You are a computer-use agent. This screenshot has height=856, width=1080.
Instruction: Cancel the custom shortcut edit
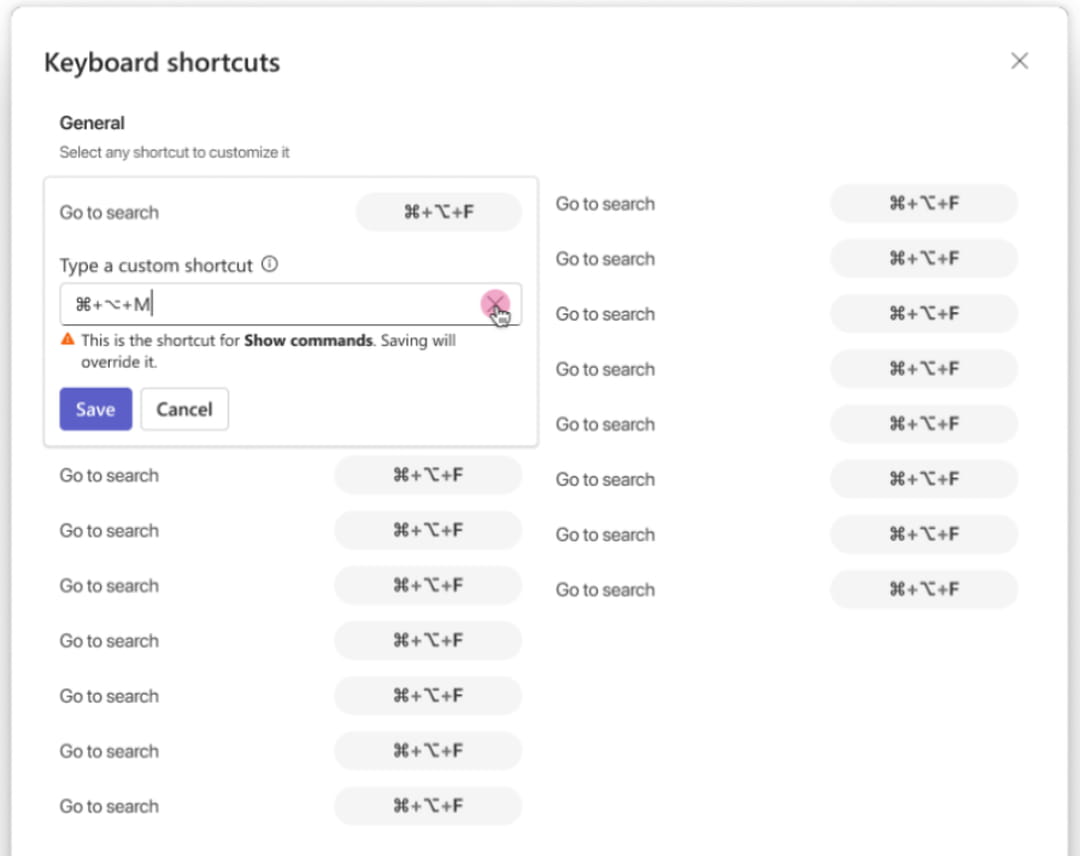click(185, 409)
